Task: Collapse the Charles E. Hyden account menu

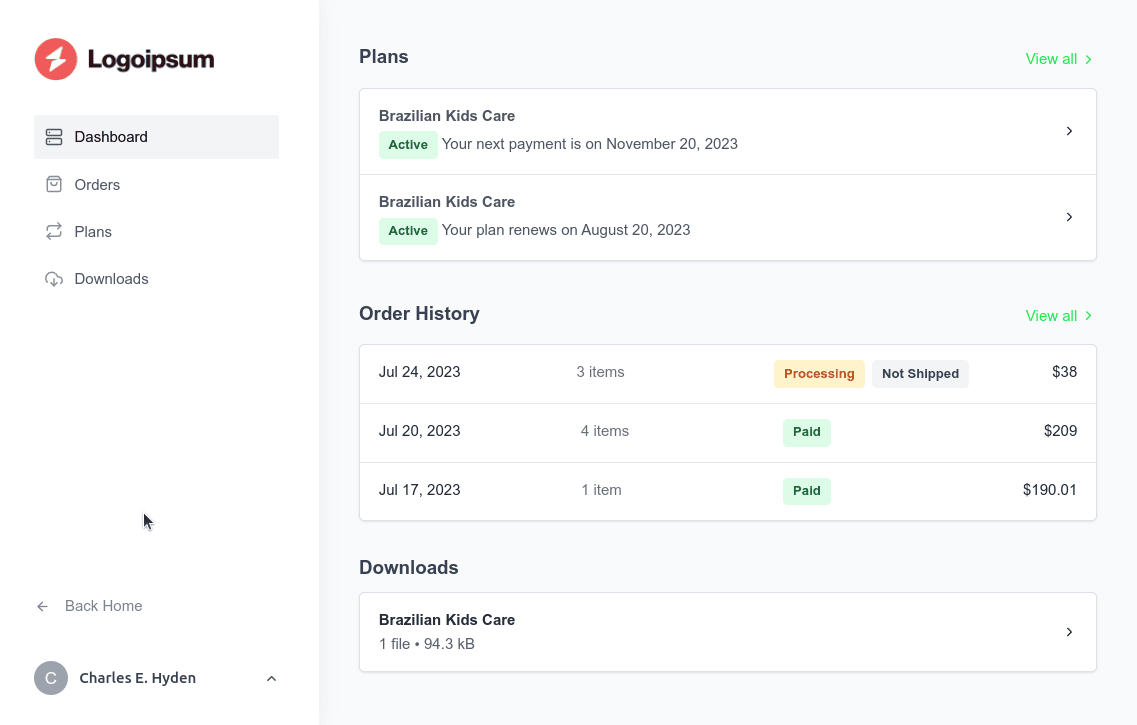Action: pos(271,678)
